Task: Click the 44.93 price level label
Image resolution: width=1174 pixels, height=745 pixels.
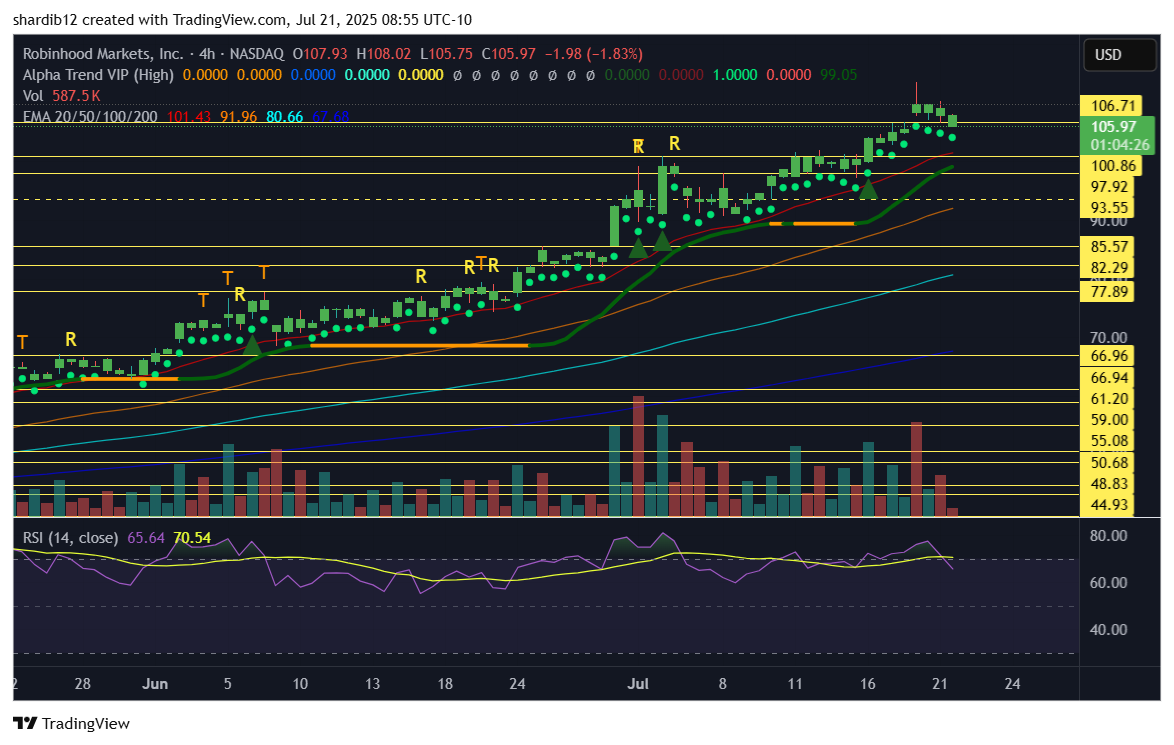Action: [x=1109, y=505]
